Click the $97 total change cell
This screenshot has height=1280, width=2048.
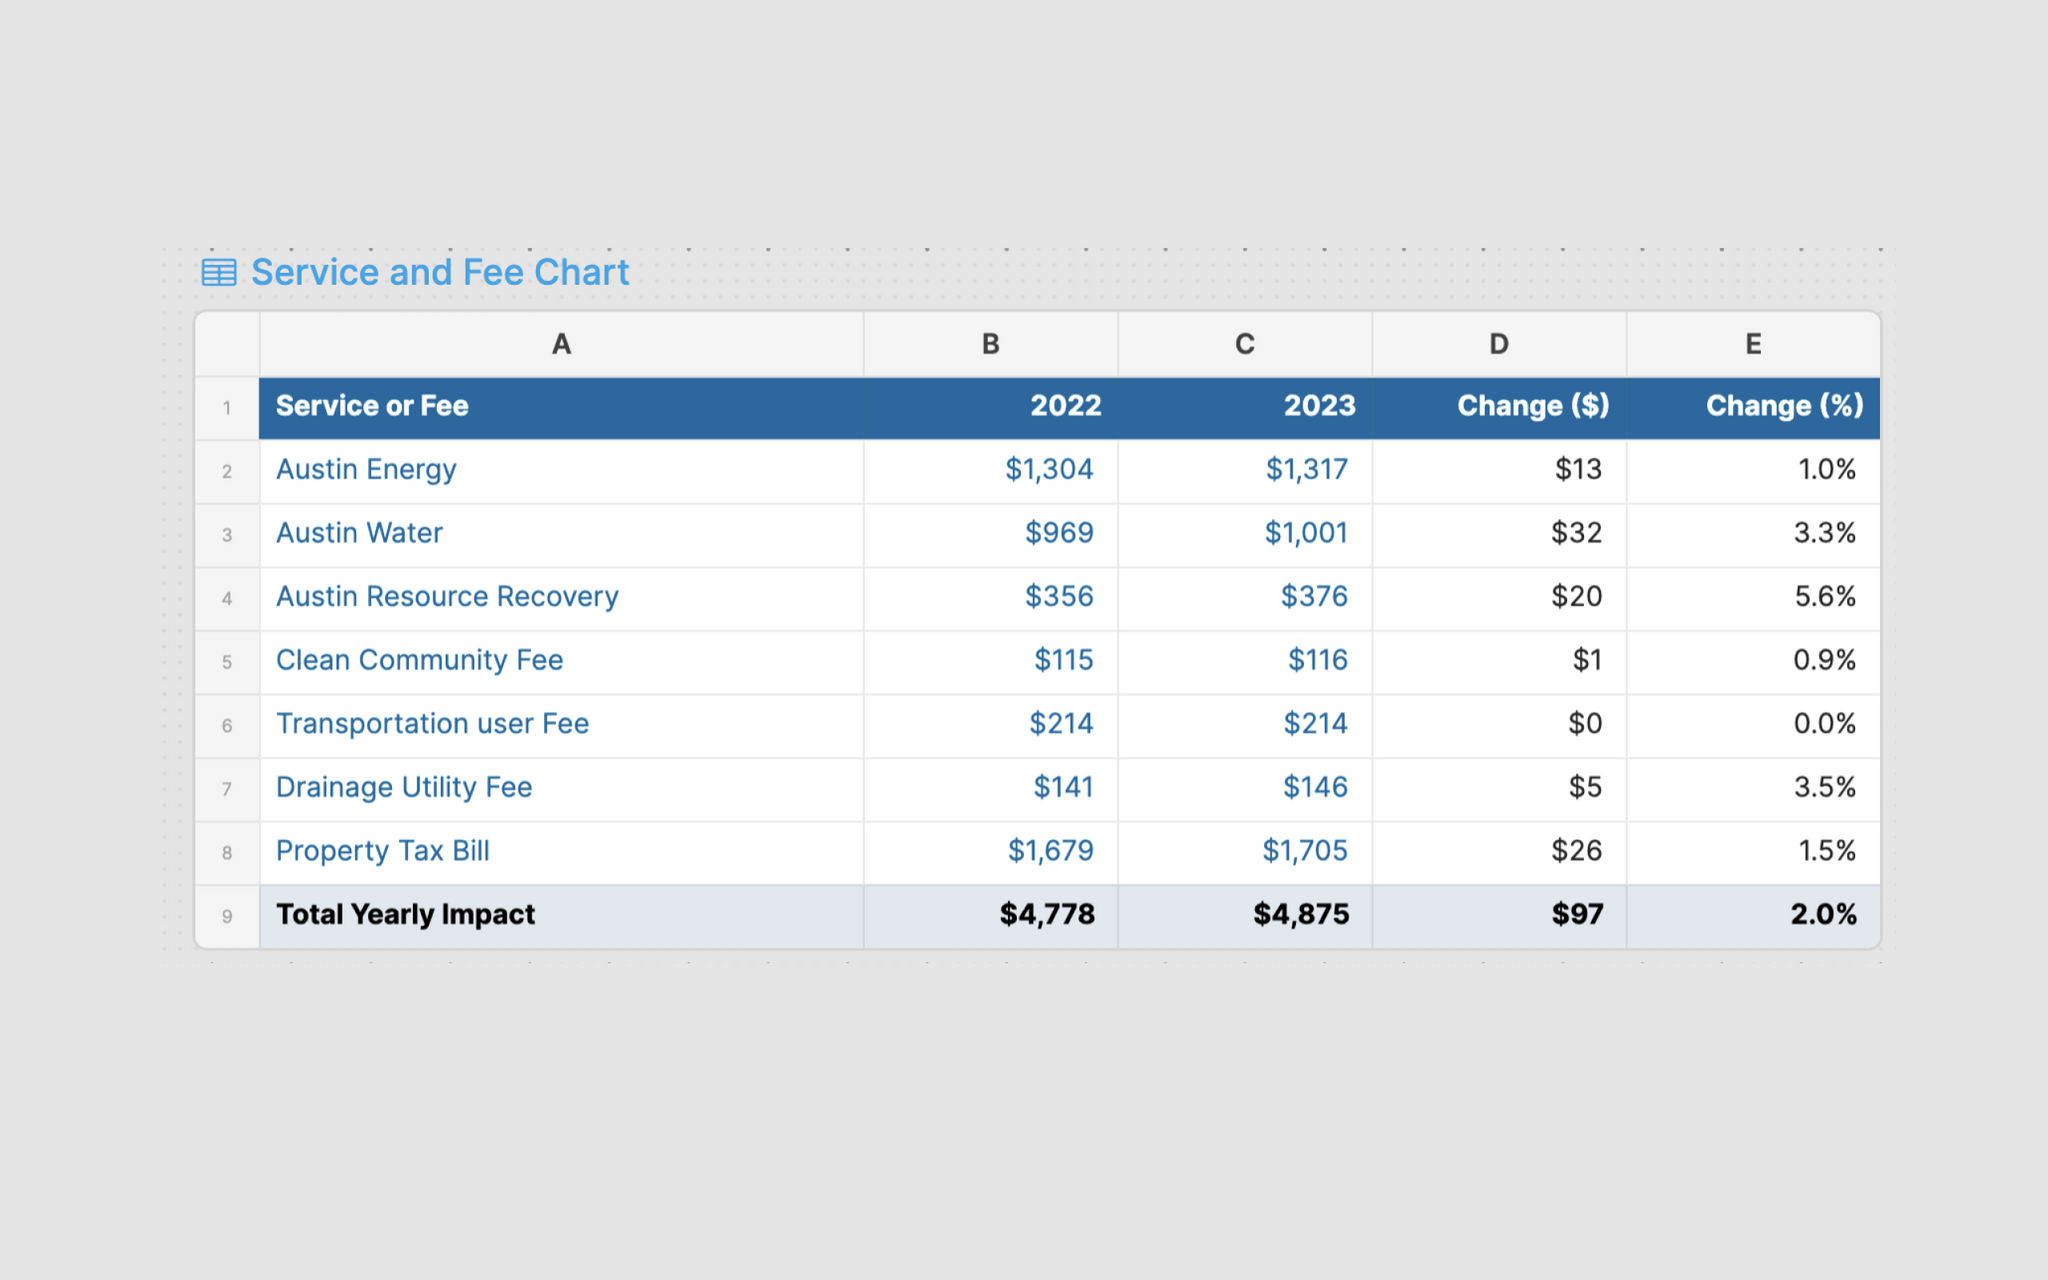pos(1499,916)
